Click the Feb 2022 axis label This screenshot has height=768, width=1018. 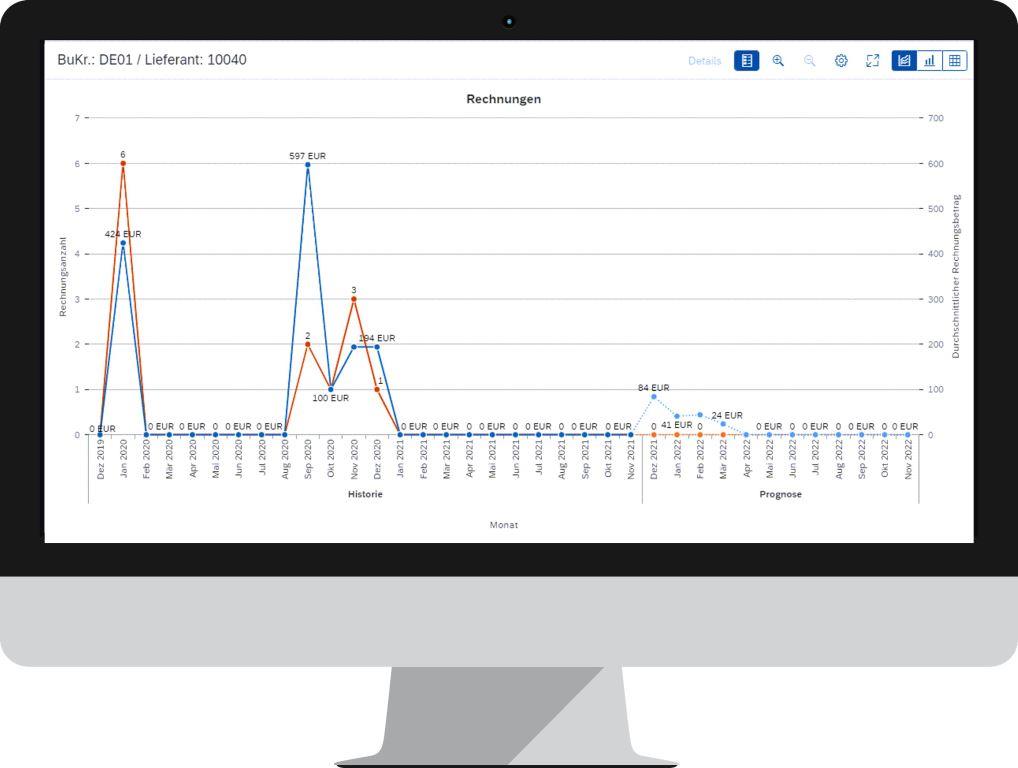(x=700, y=459)
